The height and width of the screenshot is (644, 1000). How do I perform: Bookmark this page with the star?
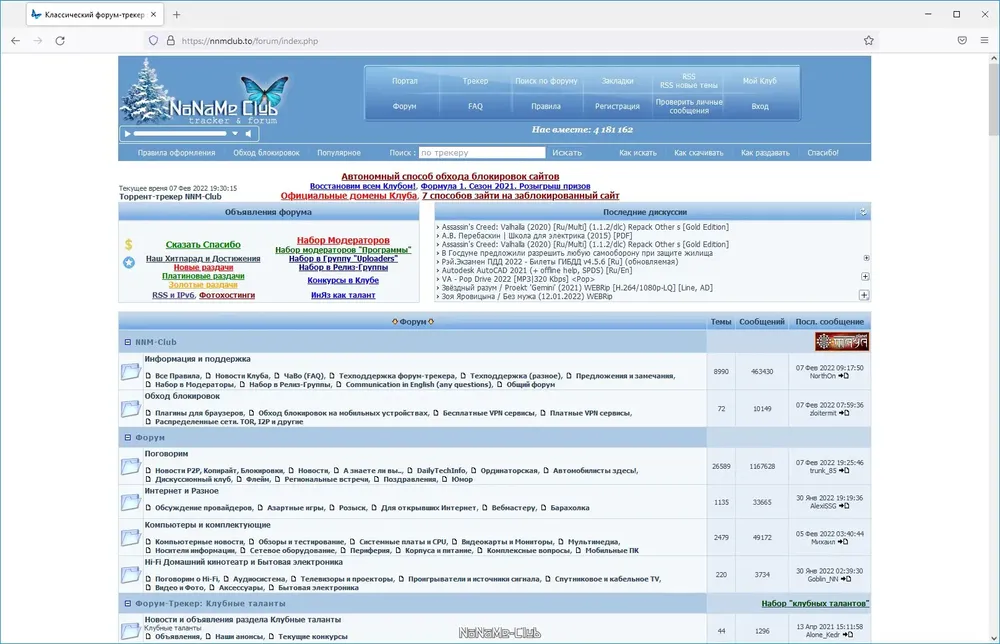coord(869,41)
